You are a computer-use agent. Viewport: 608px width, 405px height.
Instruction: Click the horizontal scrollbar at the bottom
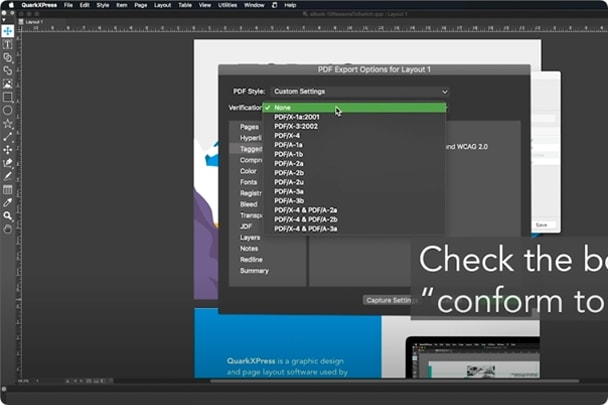[394, 381]
